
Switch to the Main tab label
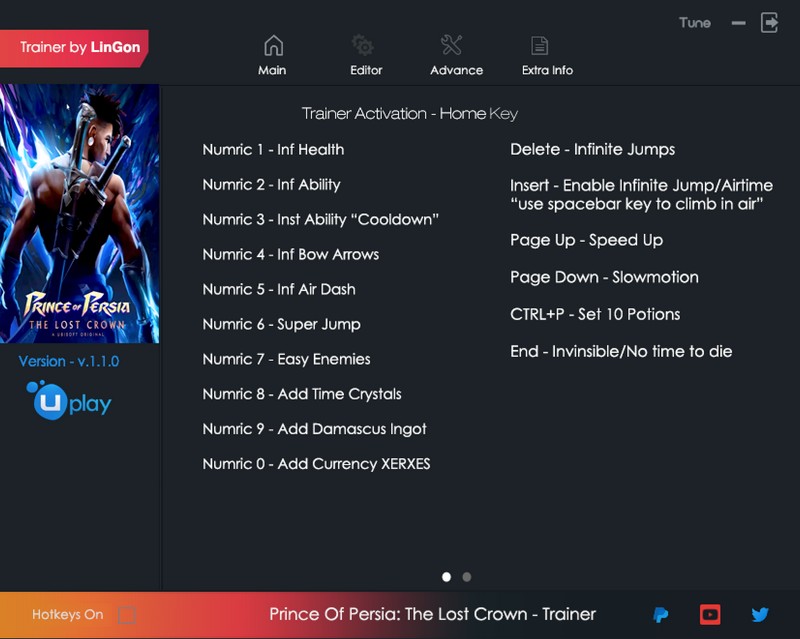click(x=272, y=70)
